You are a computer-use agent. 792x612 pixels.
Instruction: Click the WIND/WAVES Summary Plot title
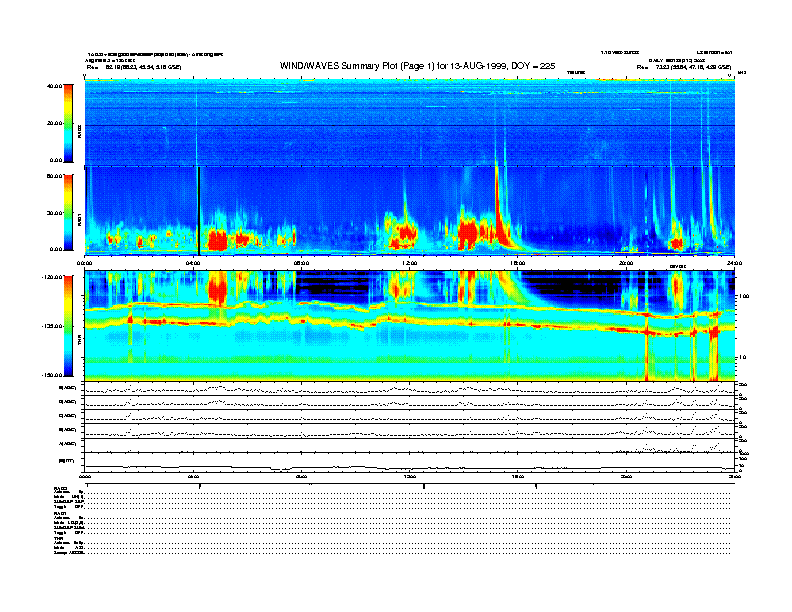[417, 66]
